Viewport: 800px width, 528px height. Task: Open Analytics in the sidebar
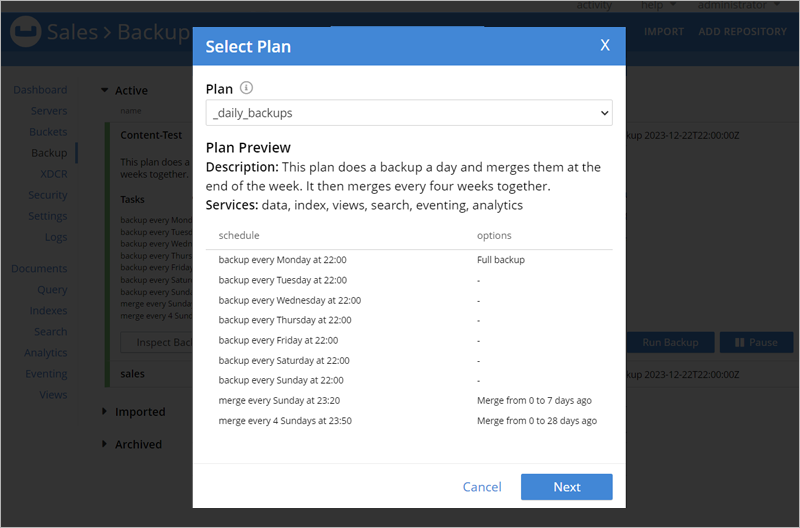(x=45, y=353)
